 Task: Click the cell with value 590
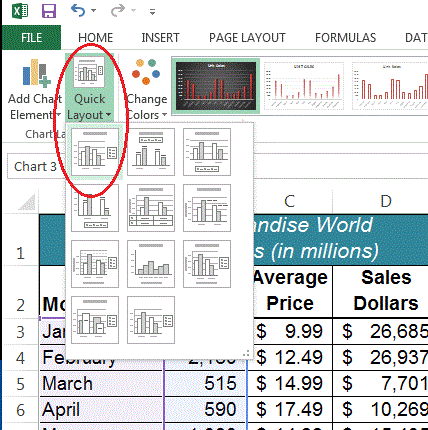click(205, 409)
